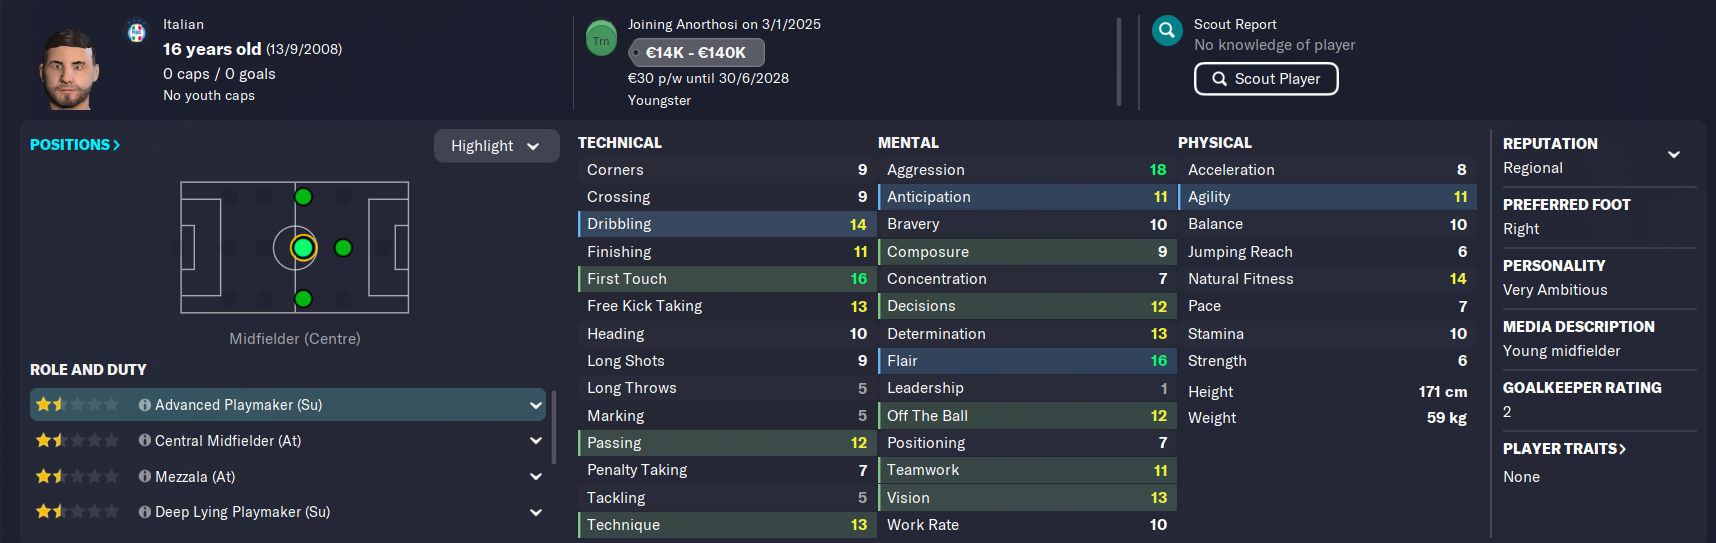The height and width of the screenshot is (543, 1716).
Task: Open the Highlight dropdown
Action: 496,146
